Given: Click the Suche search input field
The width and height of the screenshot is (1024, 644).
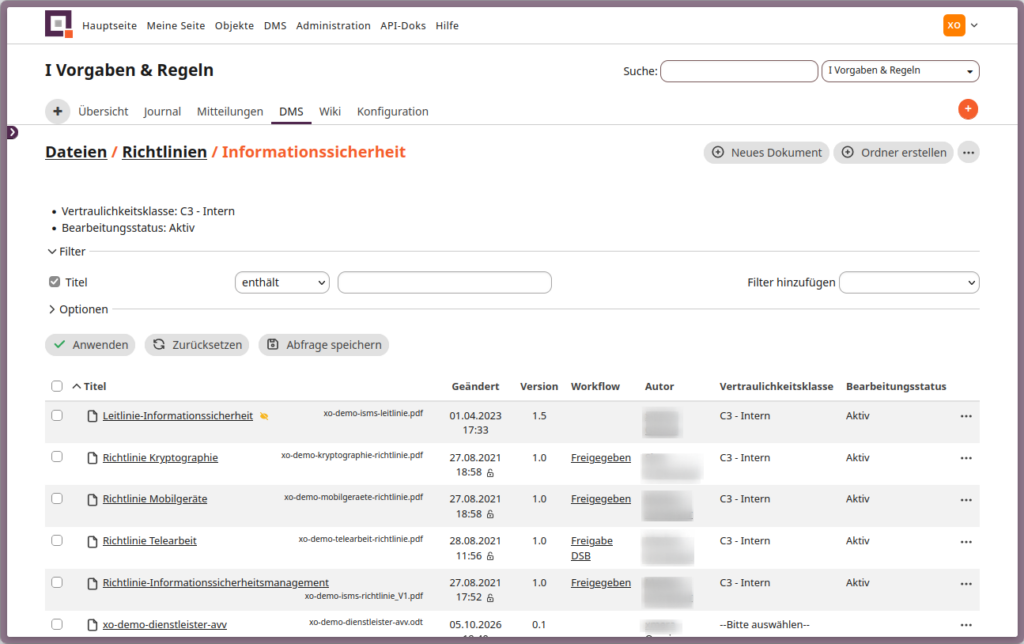Looking at the screenshot, I should (739, 71).
